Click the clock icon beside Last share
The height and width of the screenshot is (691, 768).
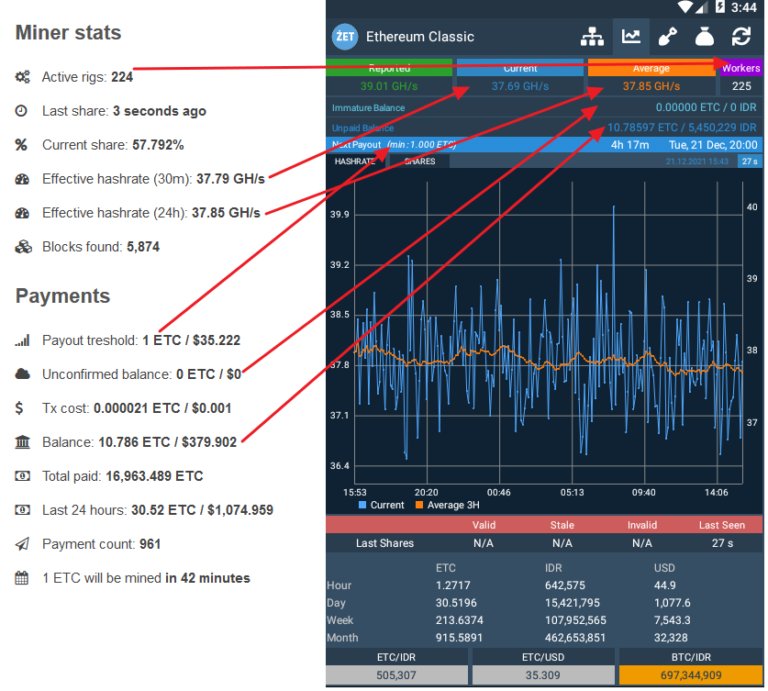[x=21, y=111]
